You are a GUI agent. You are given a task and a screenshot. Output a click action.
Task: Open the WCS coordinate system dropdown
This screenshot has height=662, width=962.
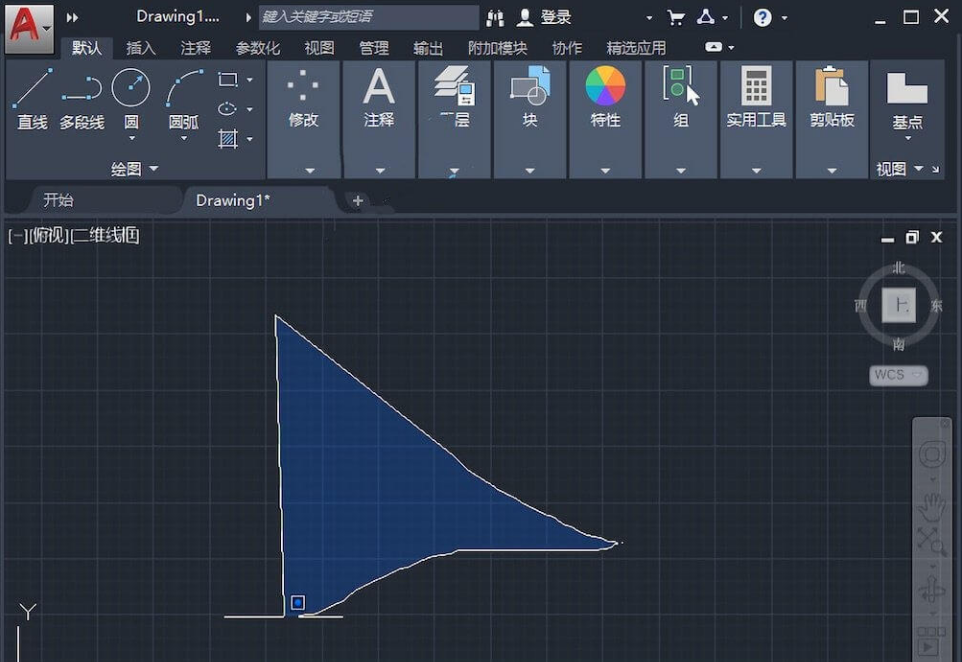click(x=898, y=375)
